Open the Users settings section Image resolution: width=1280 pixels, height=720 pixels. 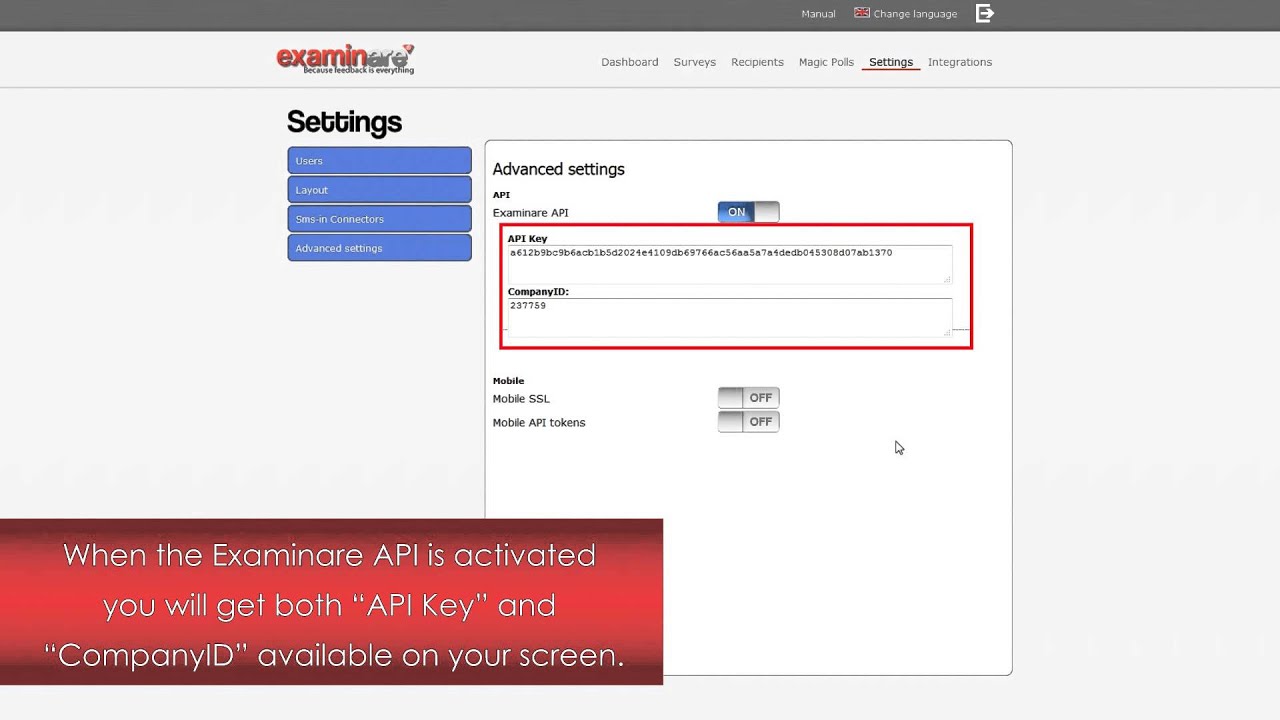(379, 160)
